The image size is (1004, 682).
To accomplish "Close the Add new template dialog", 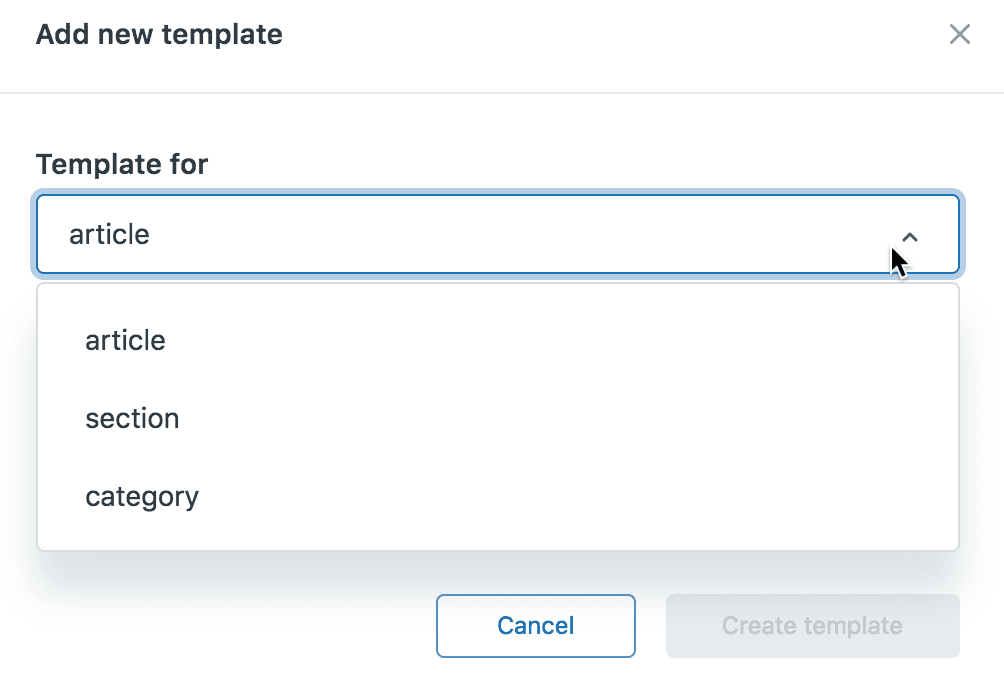I will tap(959, 33).
